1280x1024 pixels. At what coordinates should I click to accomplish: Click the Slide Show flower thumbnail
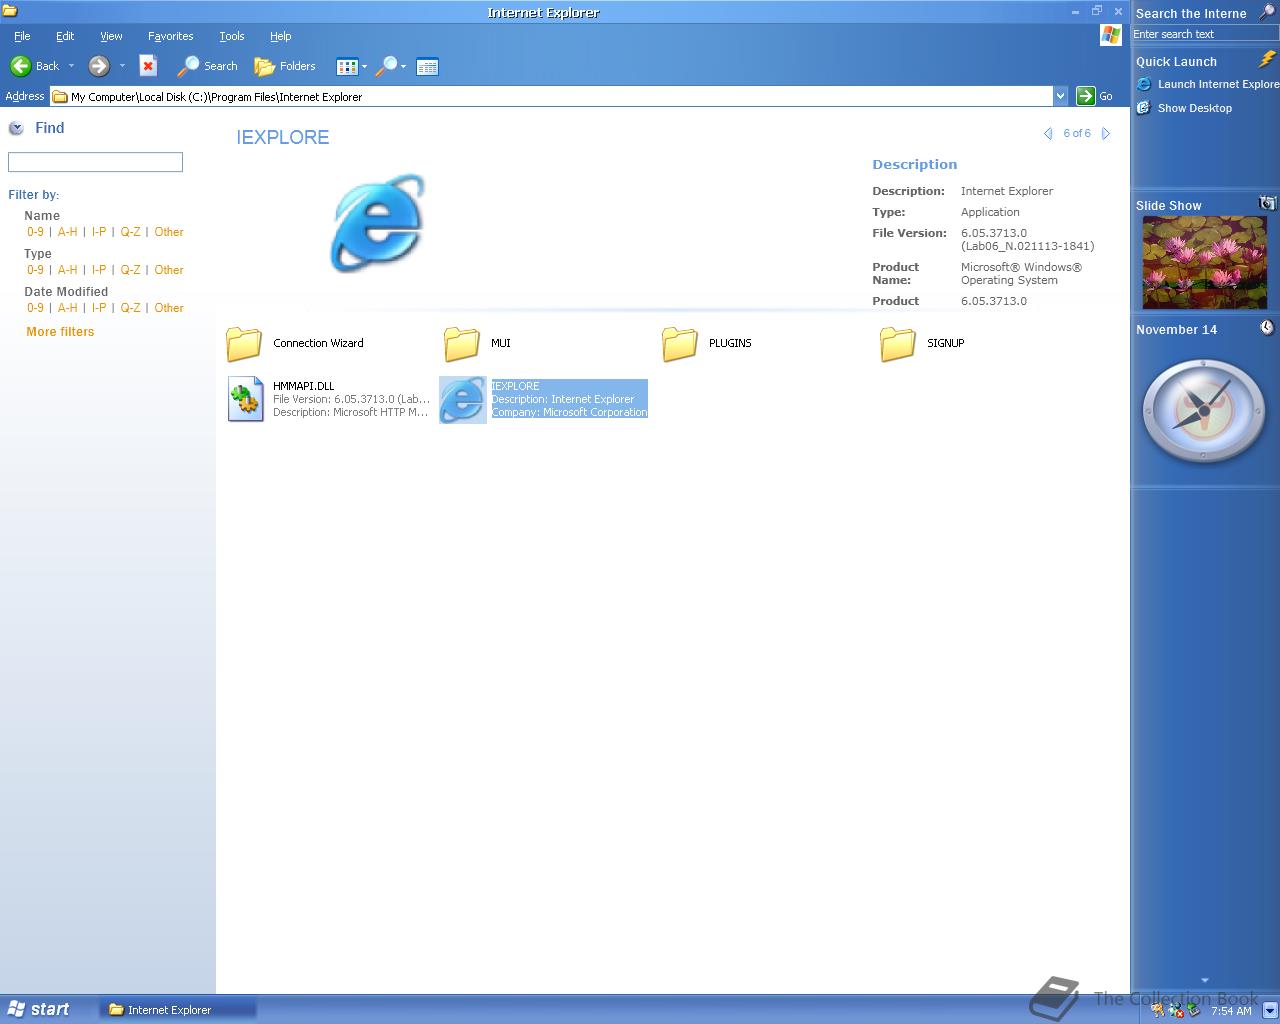coord(1204,263)
